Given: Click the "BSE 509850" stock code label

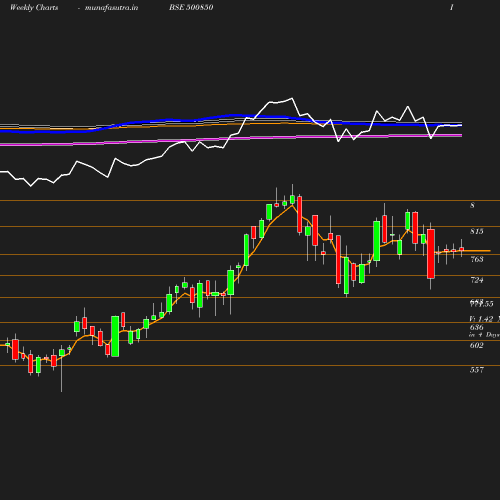Looking at the screenshot, I should 191,7.
